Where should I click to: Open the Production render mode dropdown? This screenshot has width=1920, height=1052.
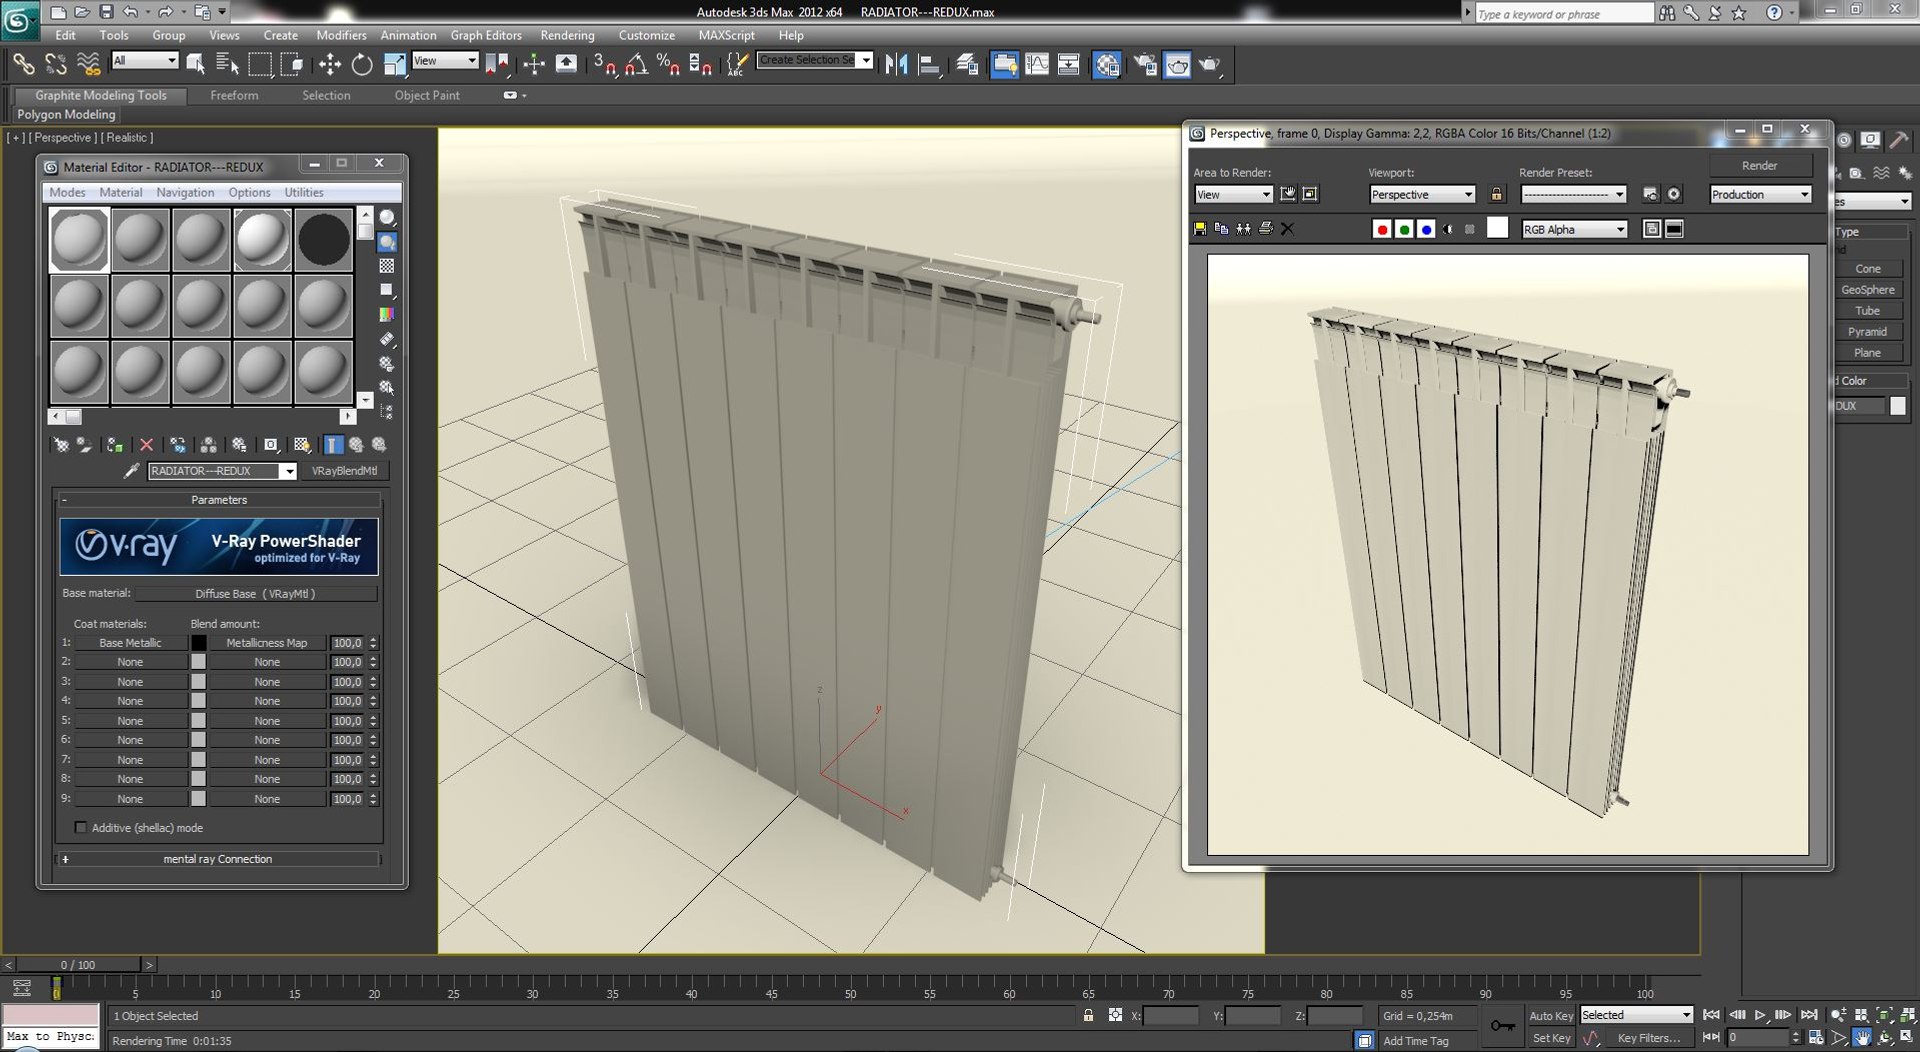[x=1760, y=195]
